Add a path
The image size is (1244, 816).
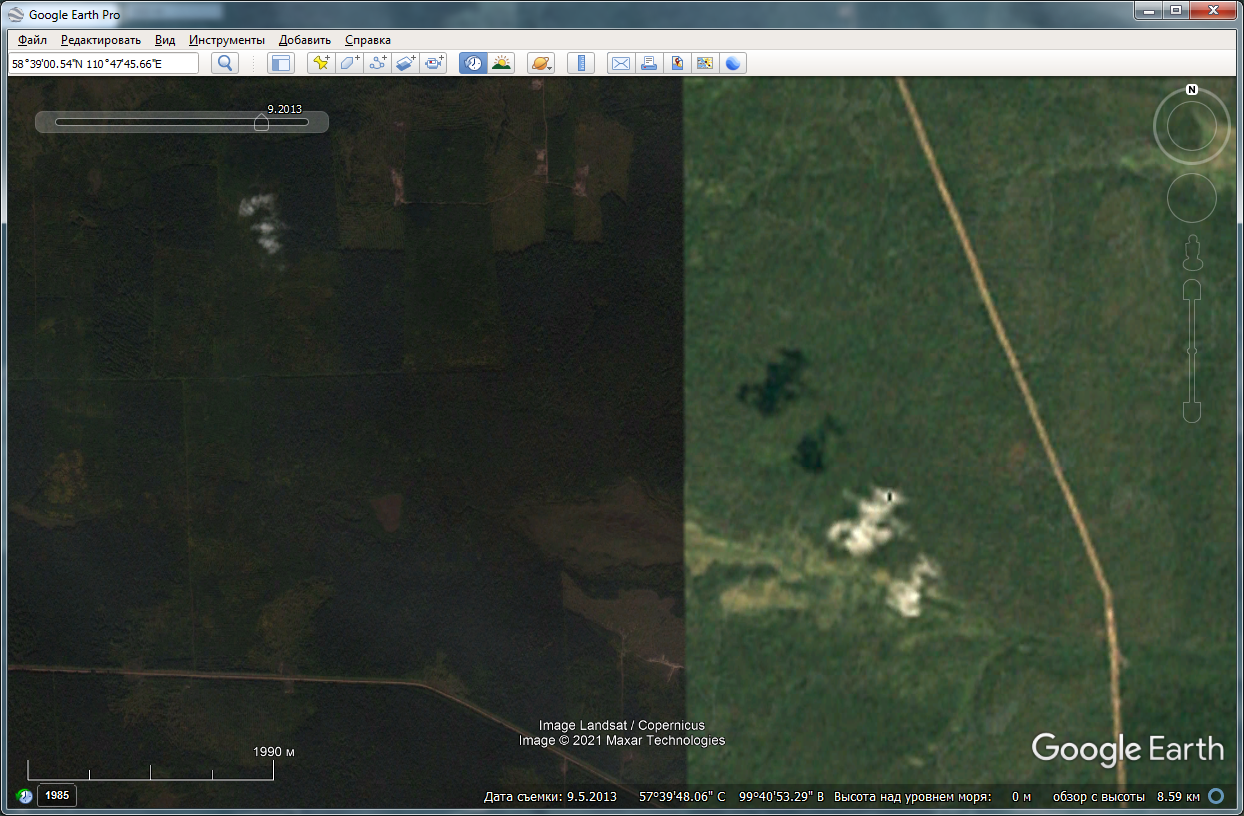[377, 63]
